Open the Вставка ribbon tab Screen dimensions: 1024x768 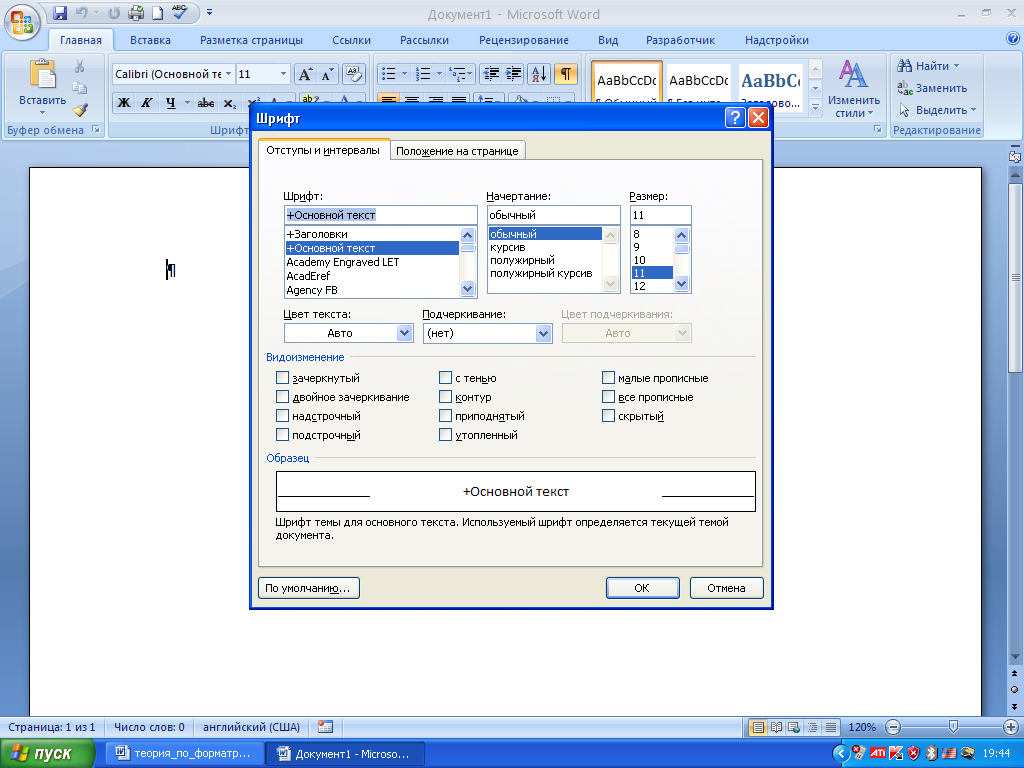click(150, 40)
